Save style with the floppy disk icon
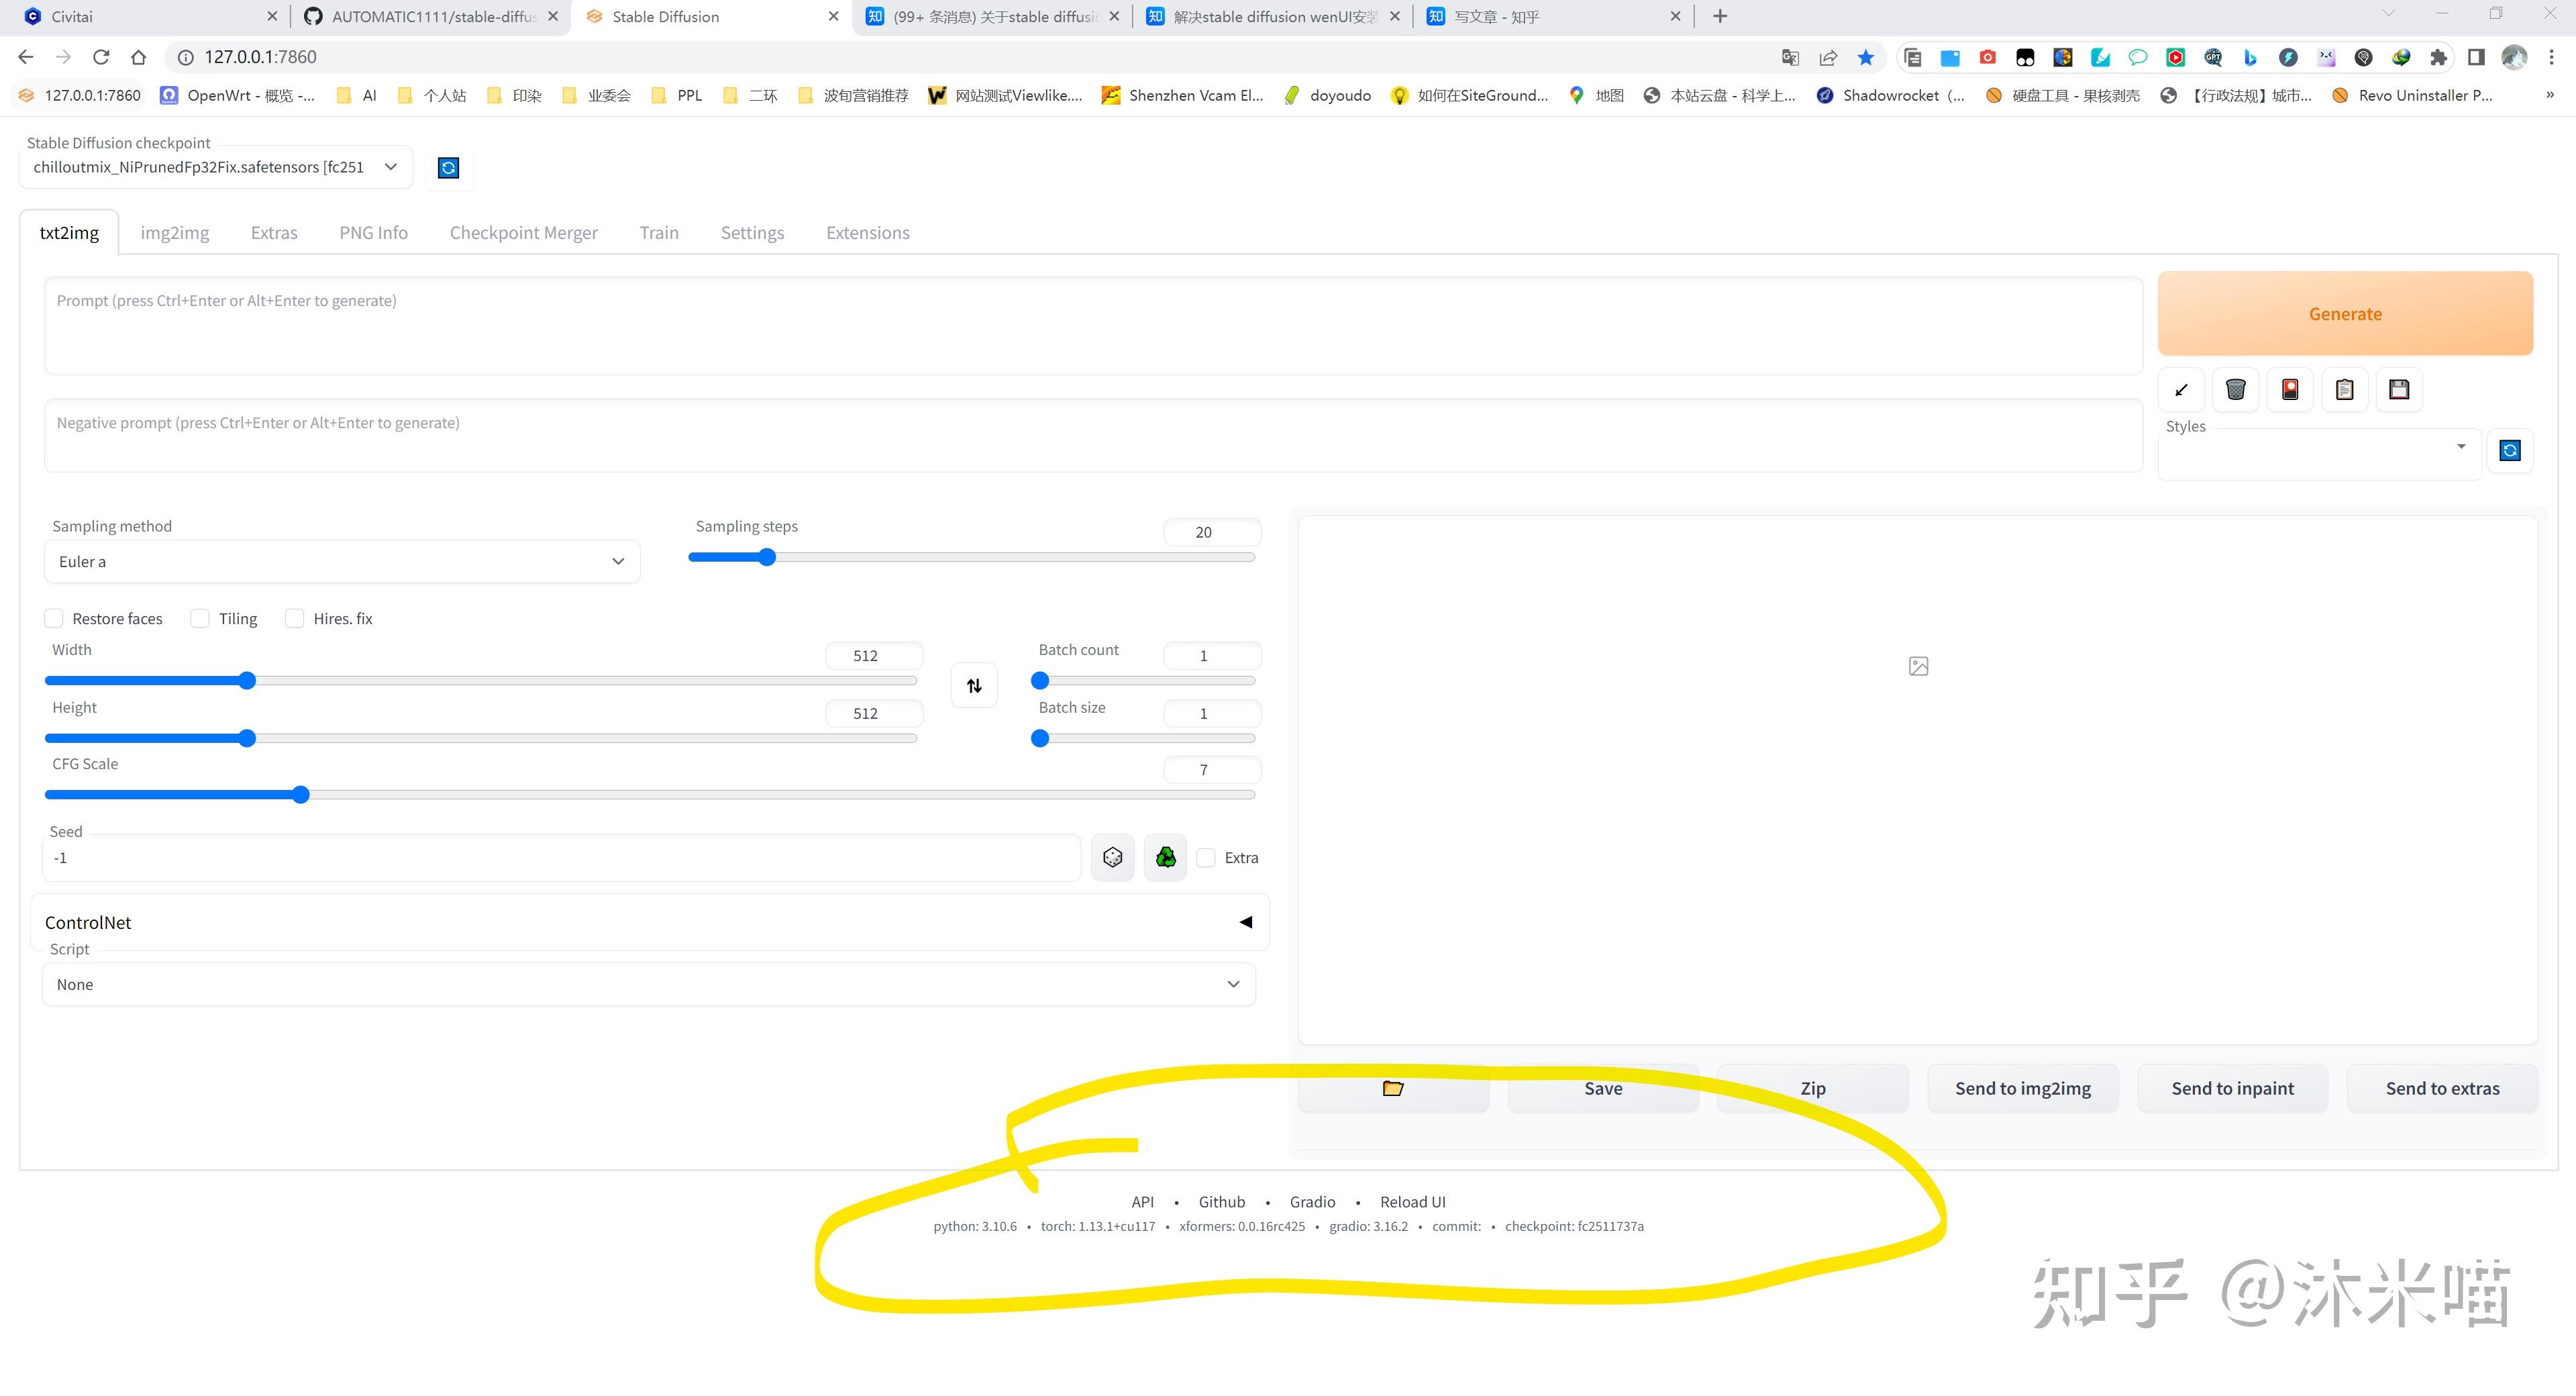Image resolution: width=2576 pixels, height=1396 pixels. click(x=2399, y=390)
